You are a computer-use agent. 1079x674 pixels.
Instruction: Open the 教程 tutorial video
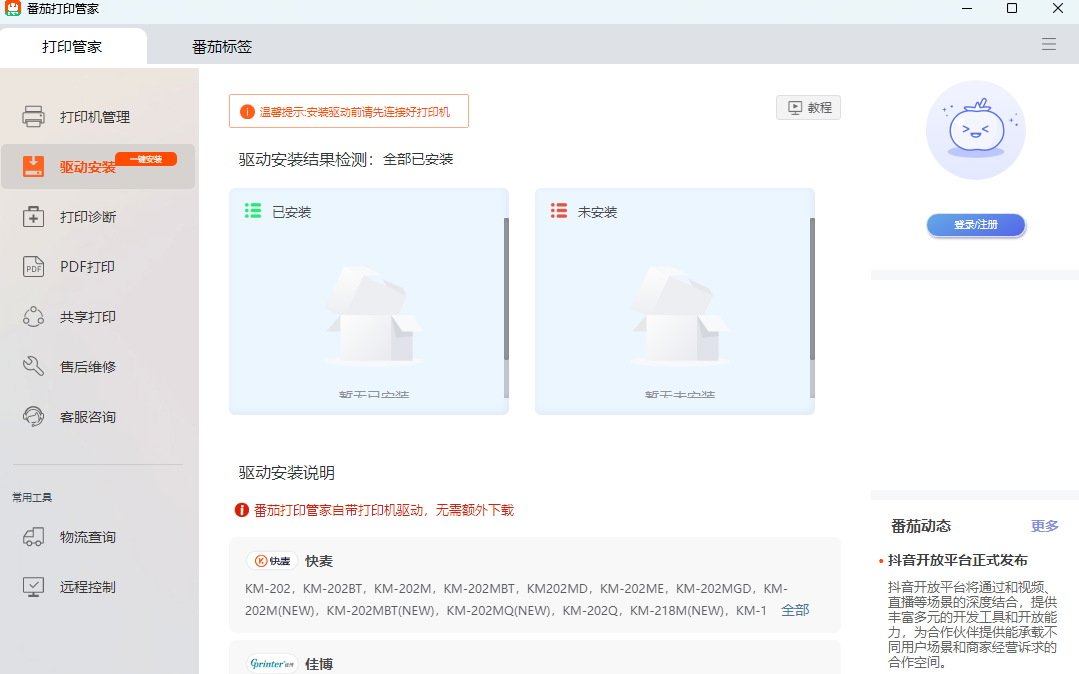(808, 106)
